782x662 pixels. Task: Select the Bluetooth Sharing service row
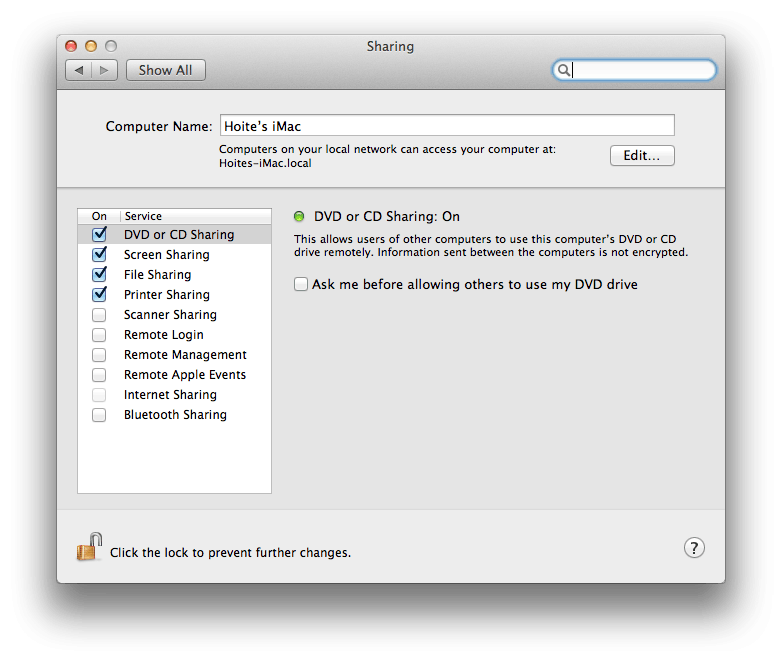pyautogui.click(x=175, y=415)
